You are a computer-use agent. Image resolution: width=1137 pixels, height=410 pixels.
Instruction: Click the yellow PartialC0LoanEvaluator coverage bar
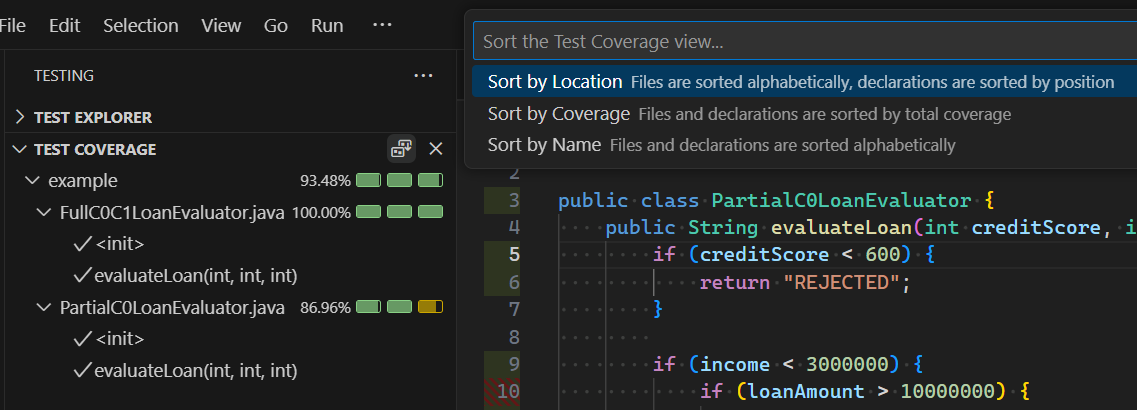click(x=431, y=308)
